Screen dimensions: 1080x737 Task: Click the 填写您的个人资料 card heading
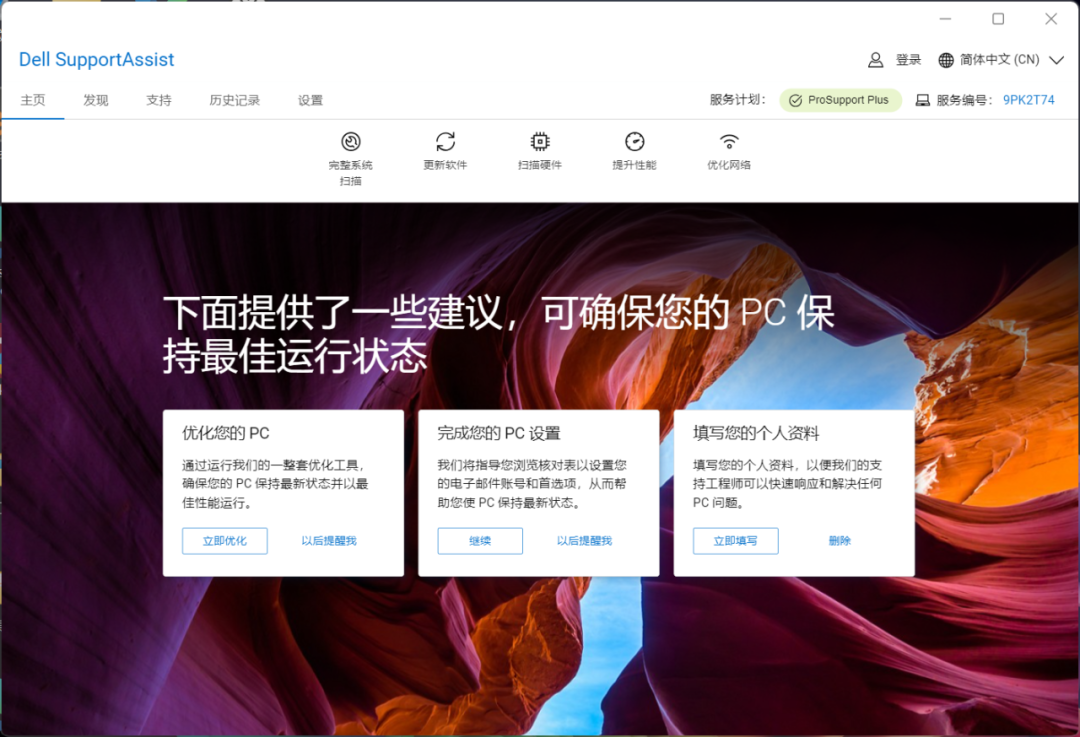756,433
